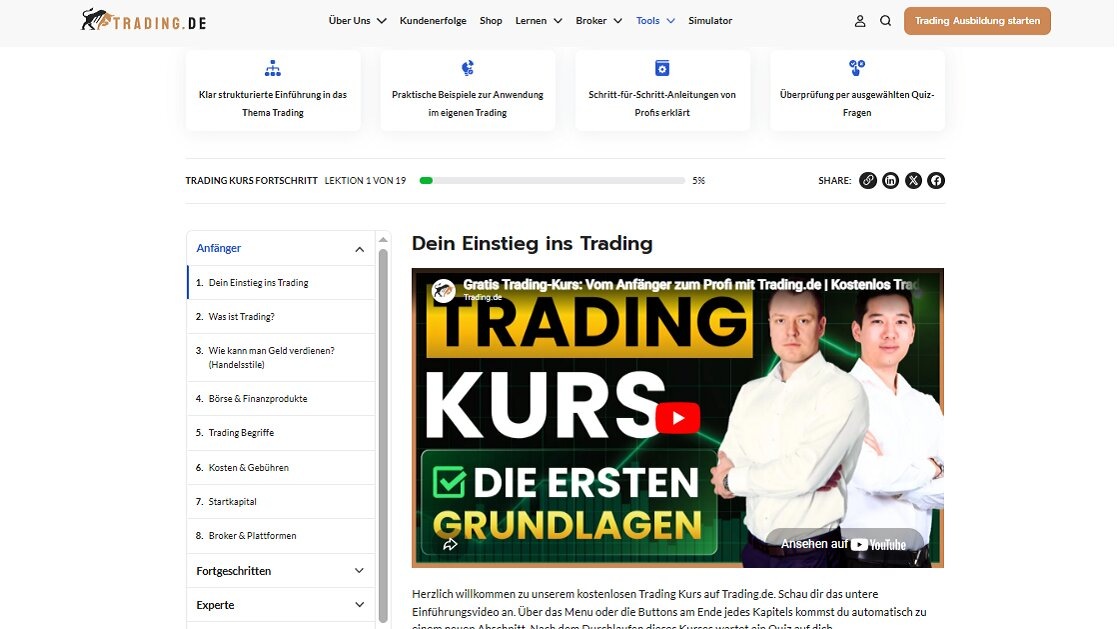Open the Simulator menu item
The width and height of the screenshot is (1118, 629).
pyautogui.click(x=710, y=21)
